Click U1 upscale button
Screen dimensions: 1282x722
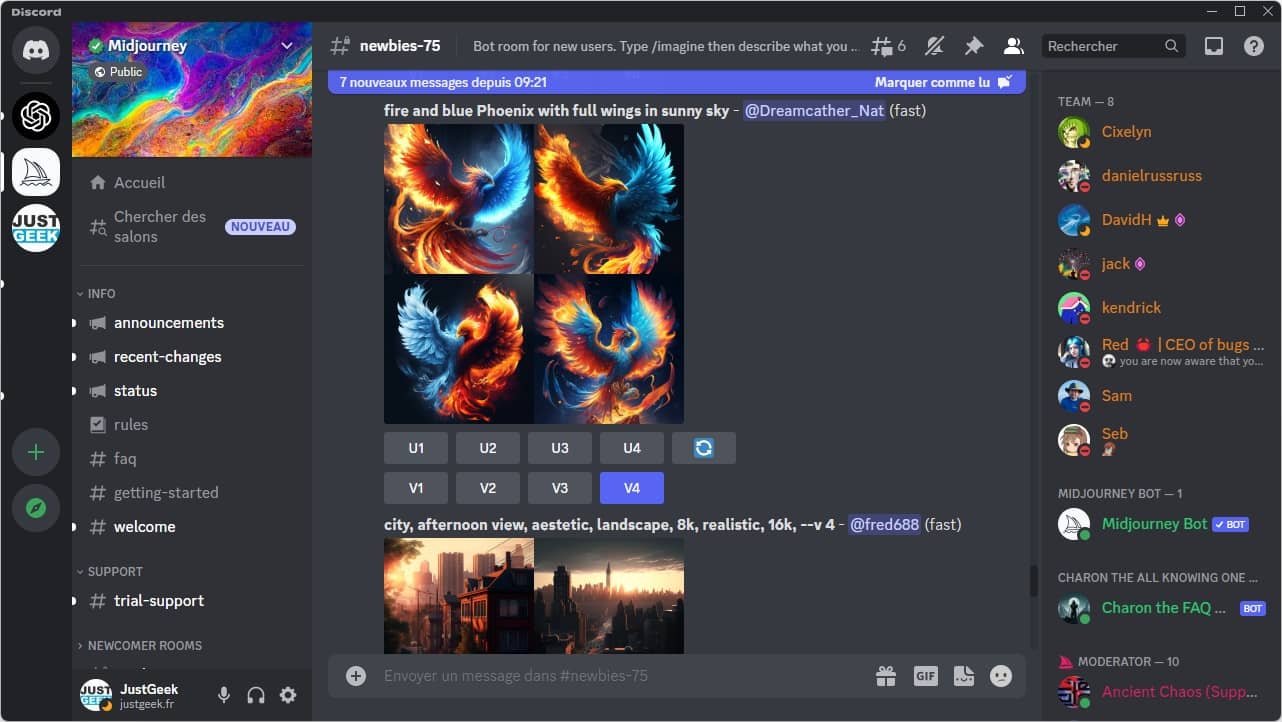[416, 448]
